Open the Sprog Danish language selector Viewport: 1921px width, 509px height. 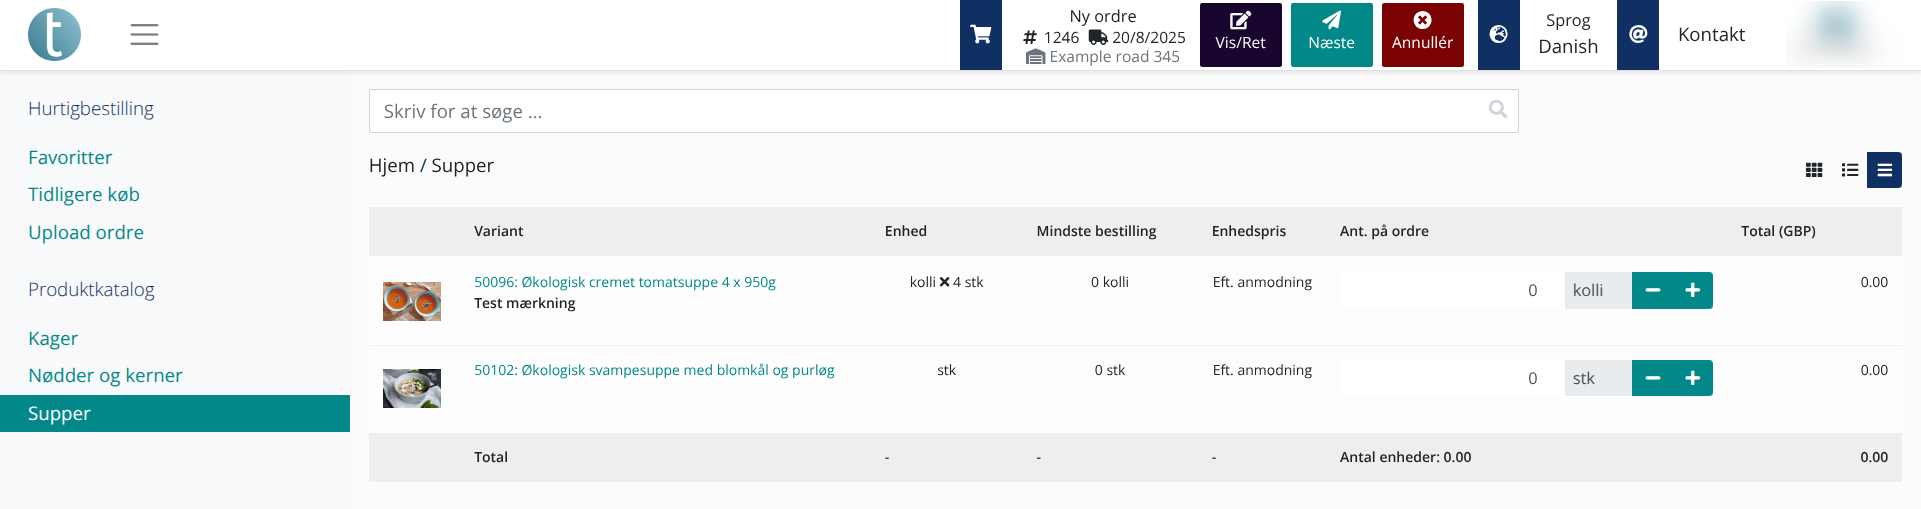coord(1567,35)
